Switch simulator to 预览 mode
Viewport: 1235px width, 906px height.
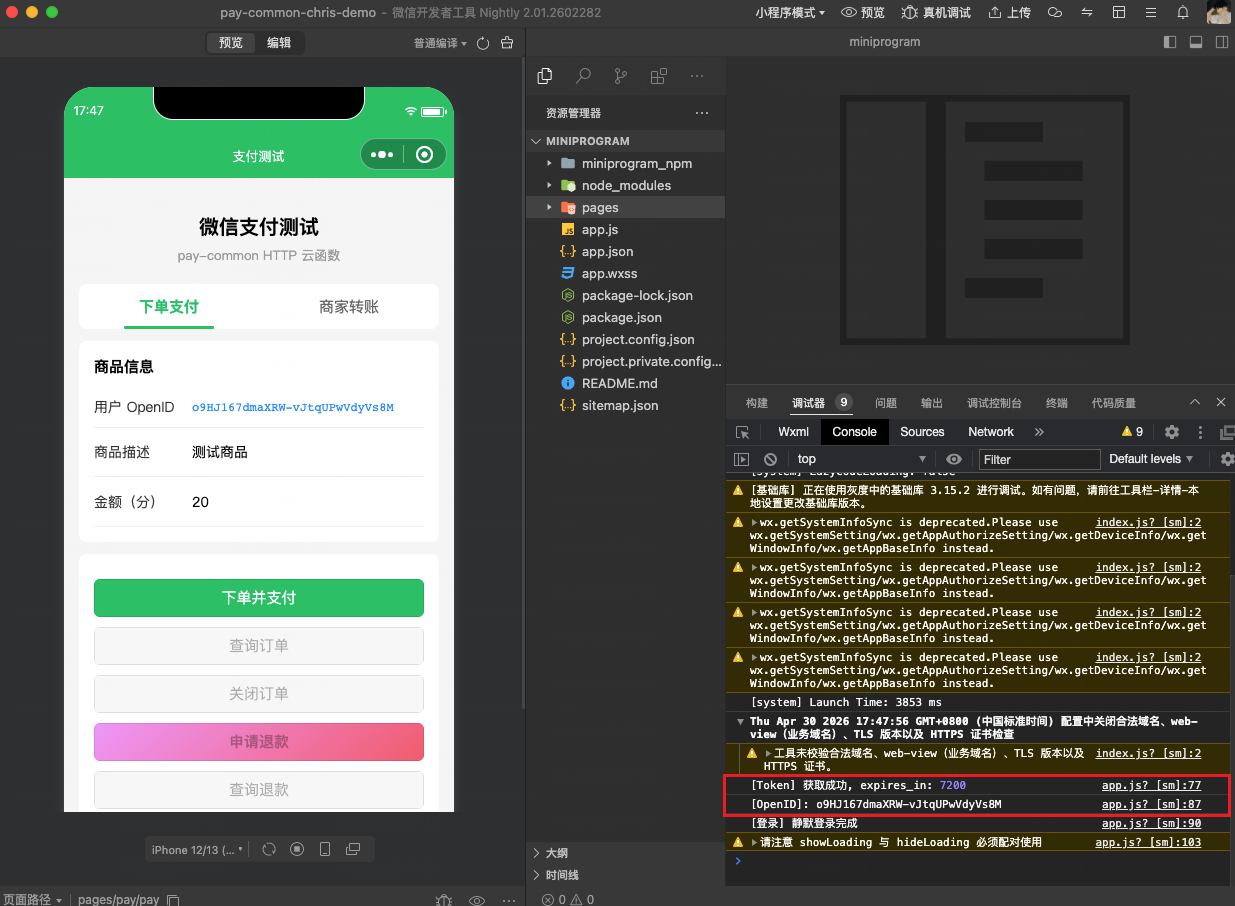pyautogui.click(x=231, y=43)
